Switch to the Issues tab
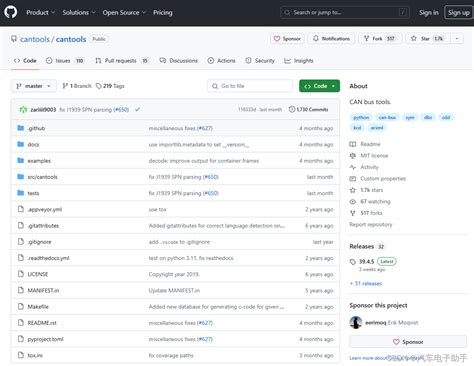 click(65, 61)
